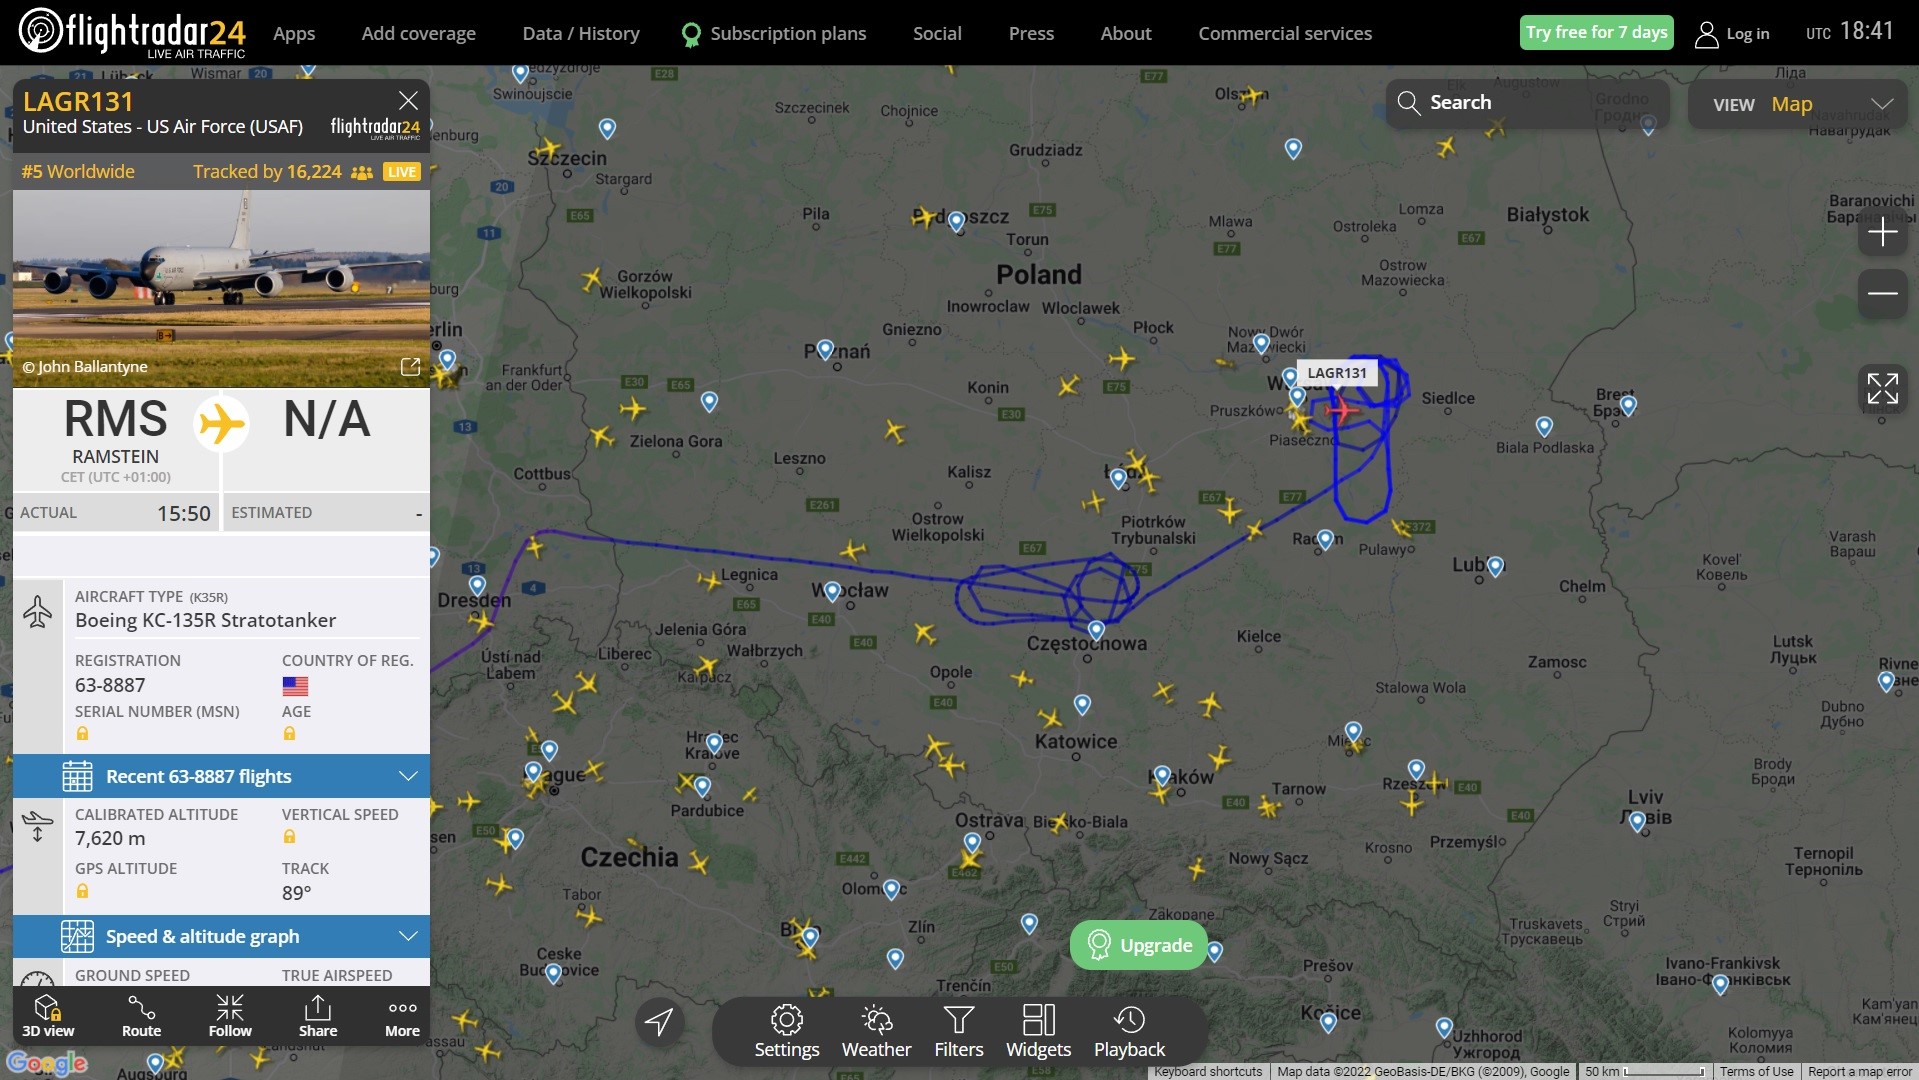Image resolution: width=1919 pixels, height=1080 pixels.
Task: Open map Settings
Action: [787, 1031]
